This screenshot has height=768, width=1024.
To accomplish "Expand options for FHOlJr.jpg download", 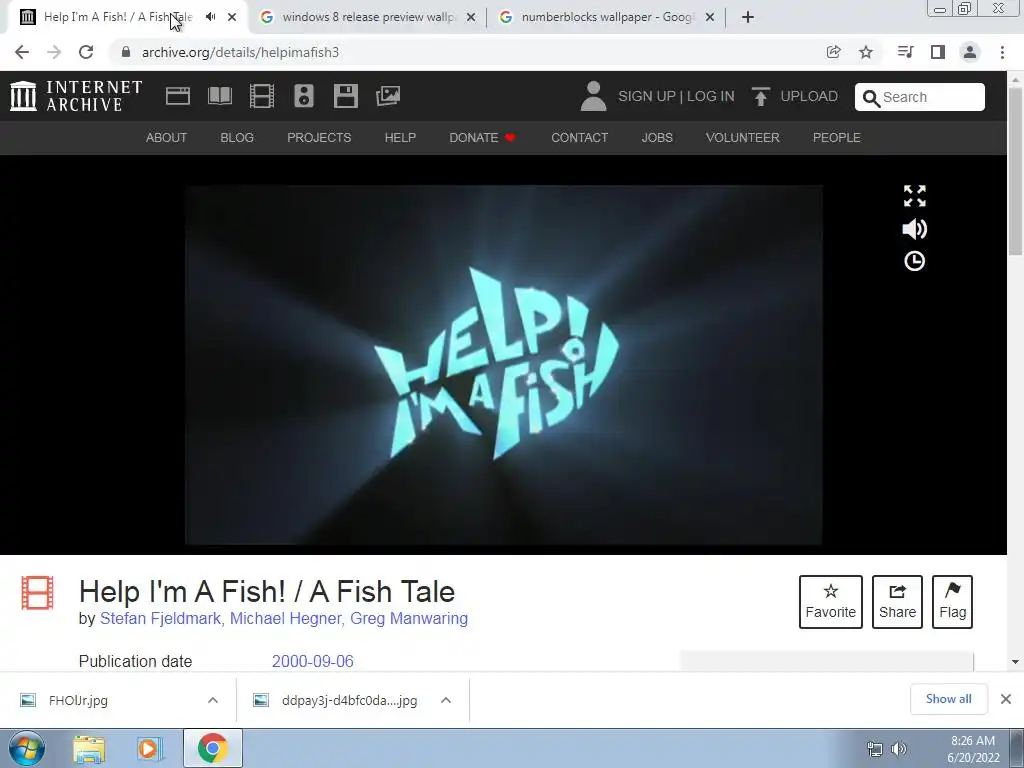I will point(213,700).
